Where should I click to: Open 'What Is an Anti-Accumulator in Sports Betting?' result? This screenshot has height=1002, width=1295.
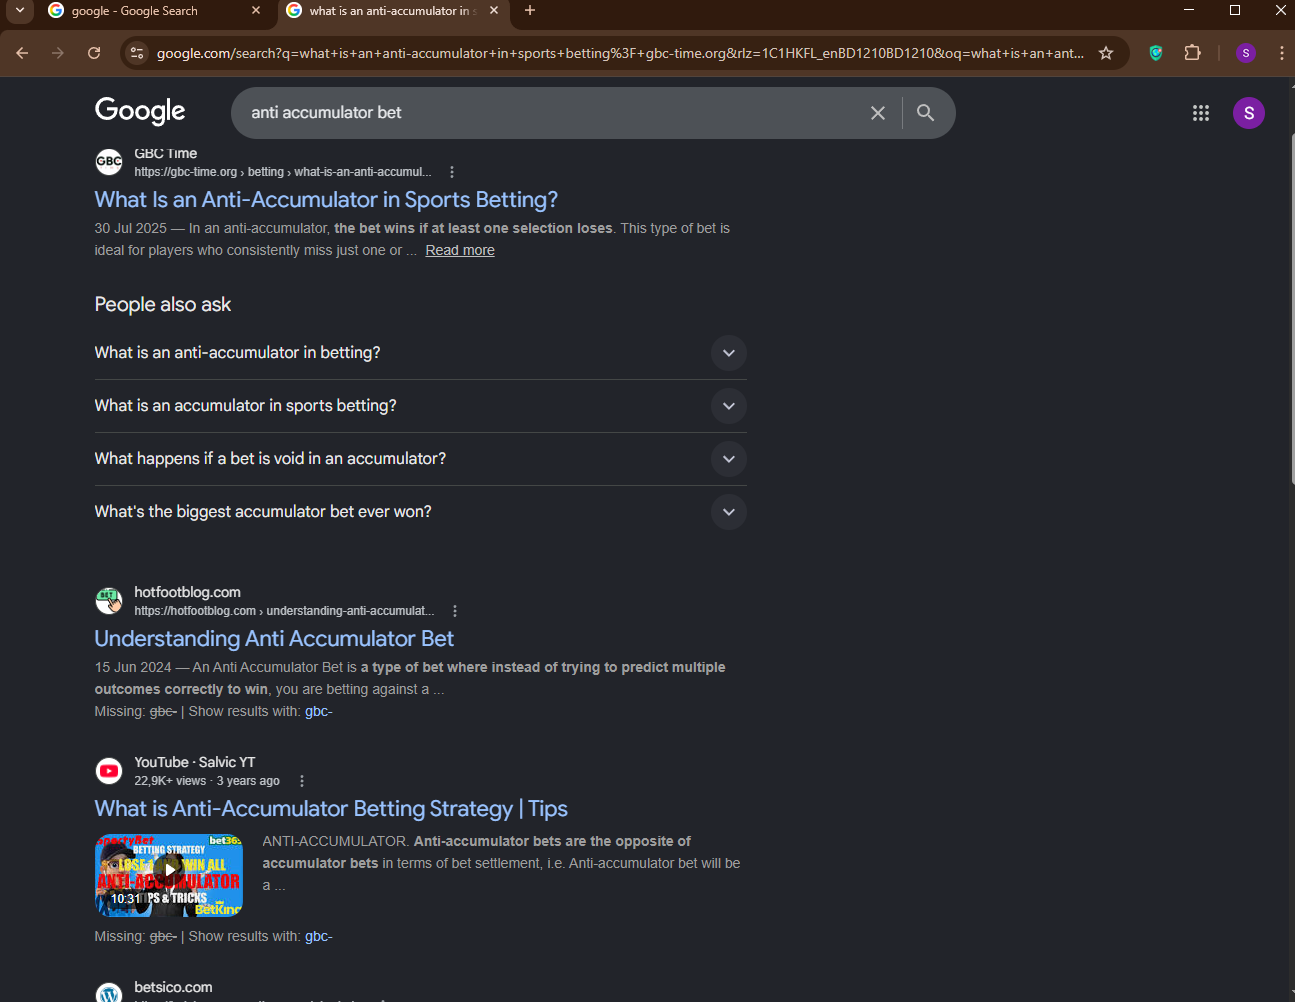pyautogui.click(x=326, y=200)
